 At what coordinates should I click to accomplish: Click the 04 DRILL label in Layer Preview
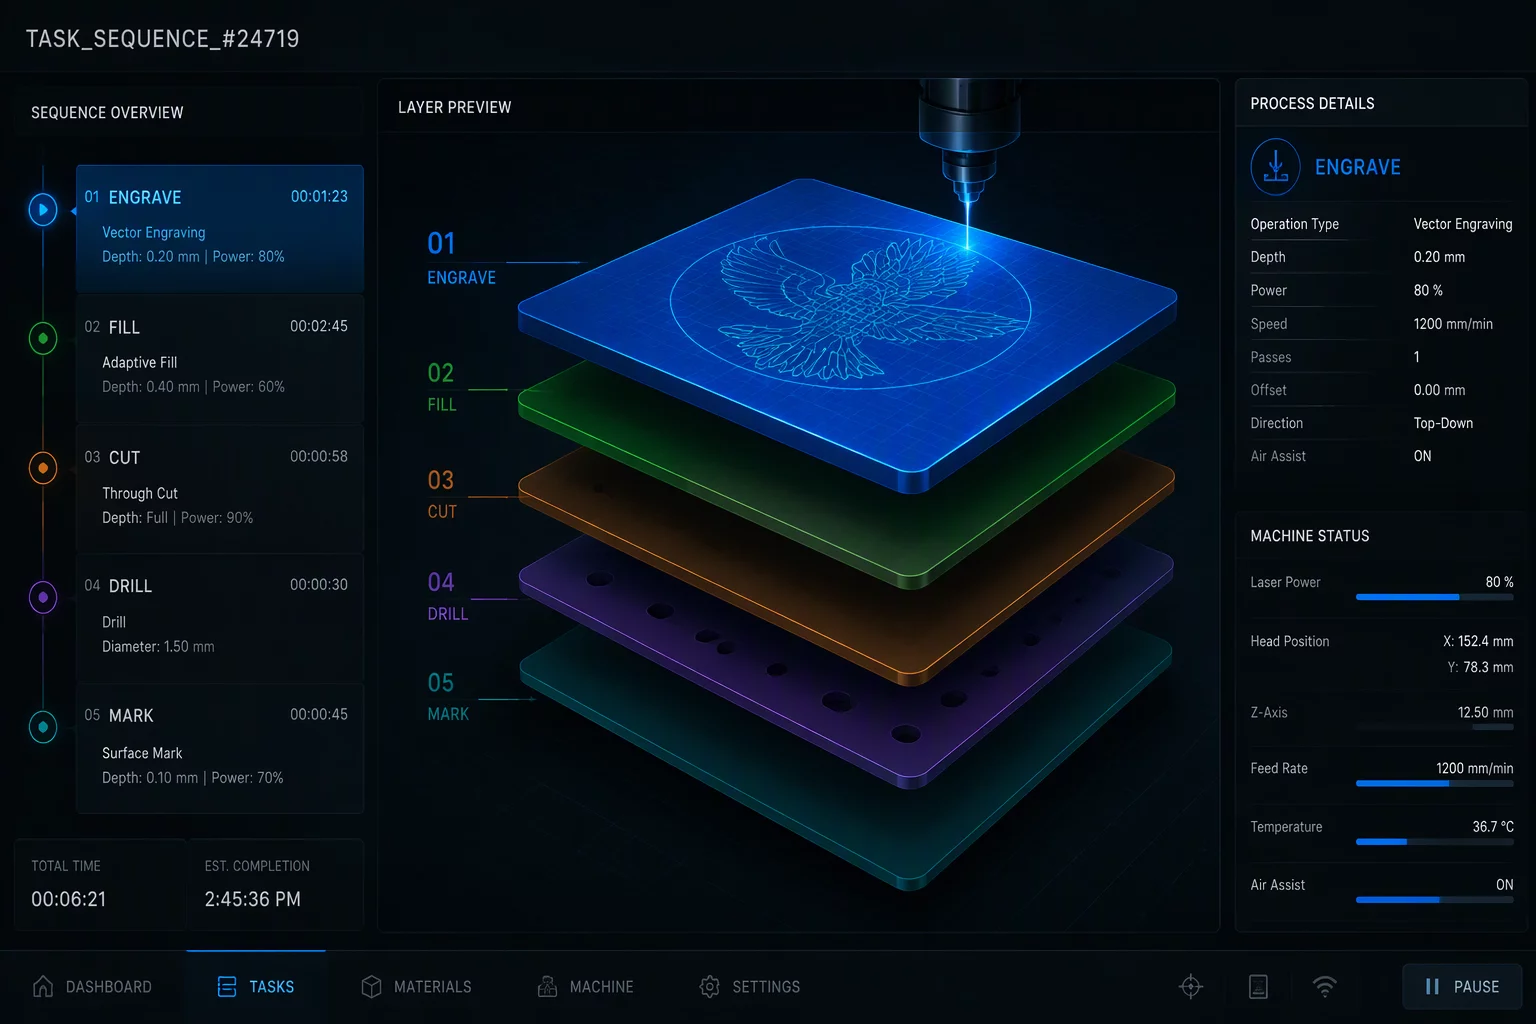pos(447,597)
